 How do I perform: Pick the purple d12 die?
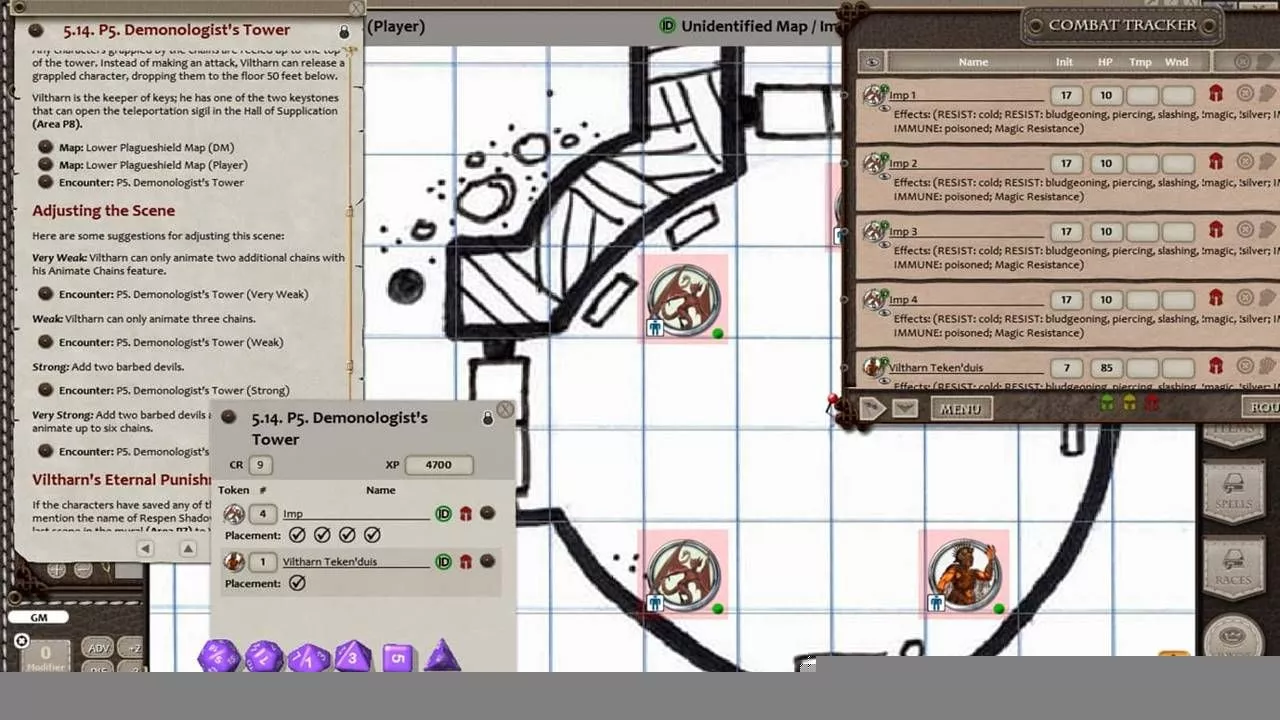click(x=264, y=657)
